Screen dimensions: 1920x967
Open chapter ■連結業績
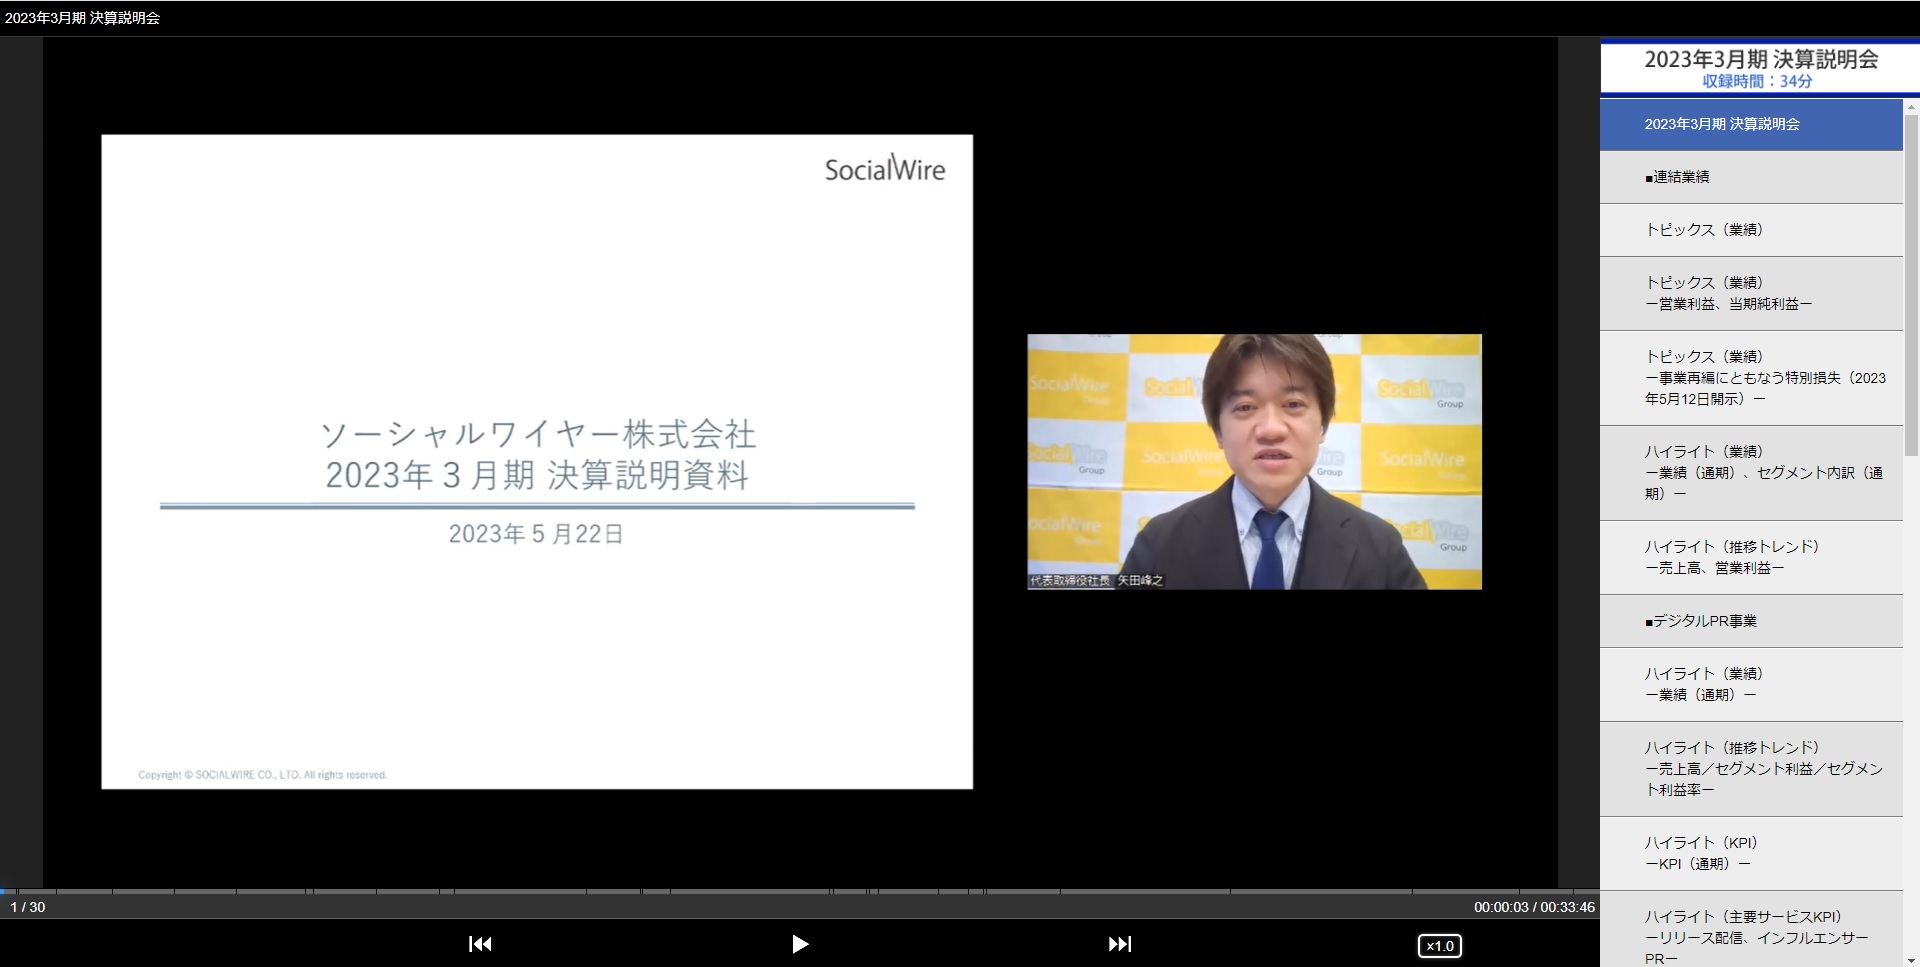(1751, 177)
